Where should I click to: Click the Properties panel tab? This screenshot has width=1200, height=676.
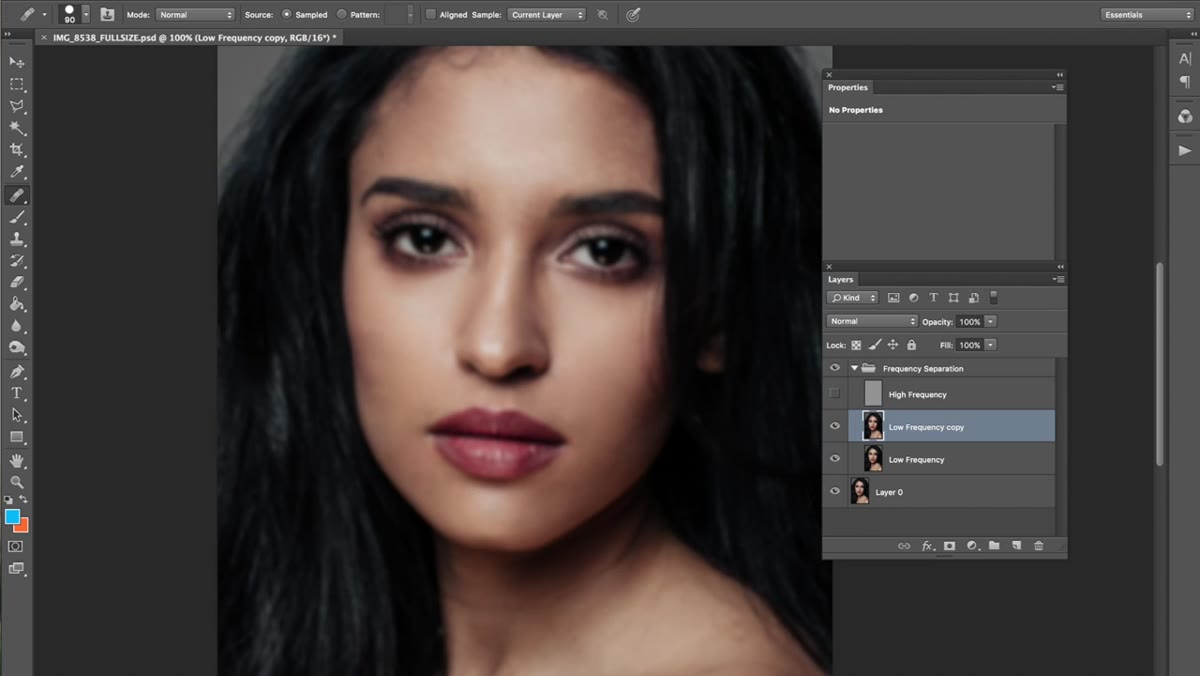848,88
